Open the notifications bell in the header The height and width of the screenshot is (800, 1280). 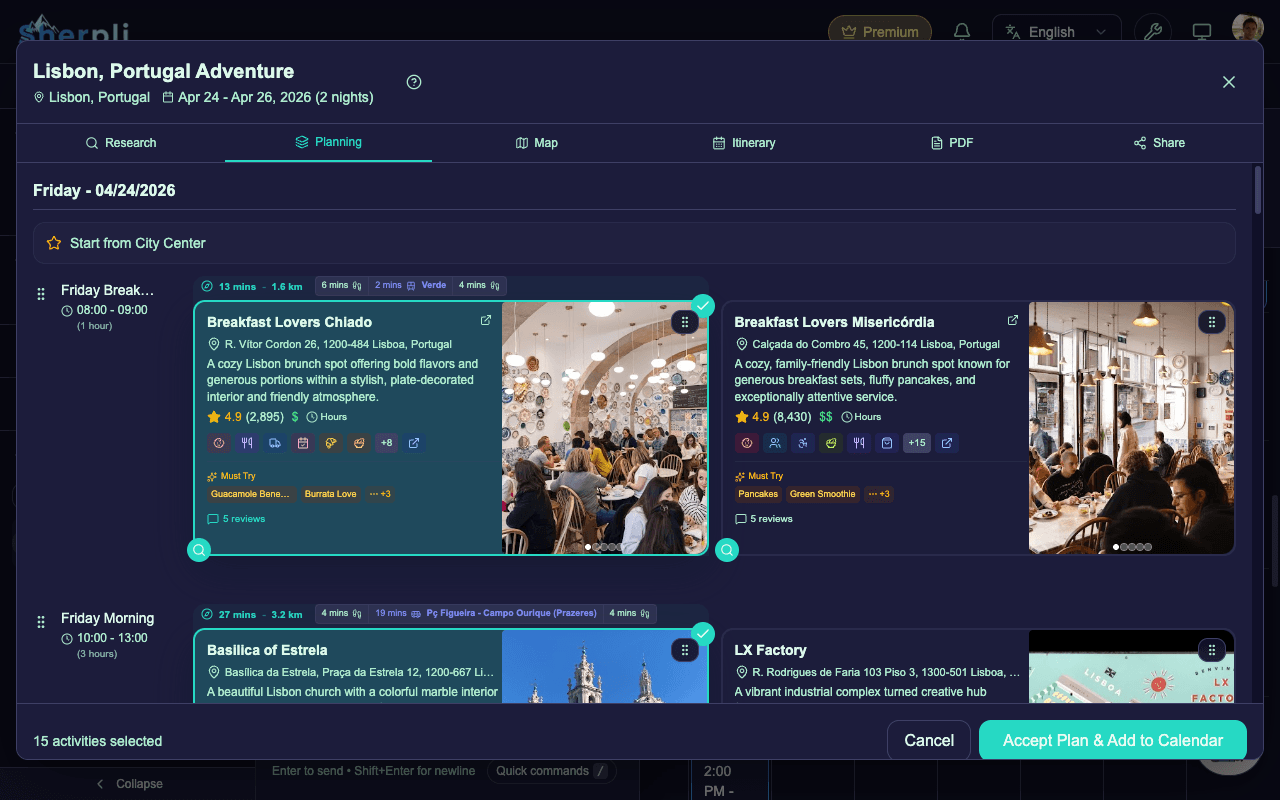point(962,32)
